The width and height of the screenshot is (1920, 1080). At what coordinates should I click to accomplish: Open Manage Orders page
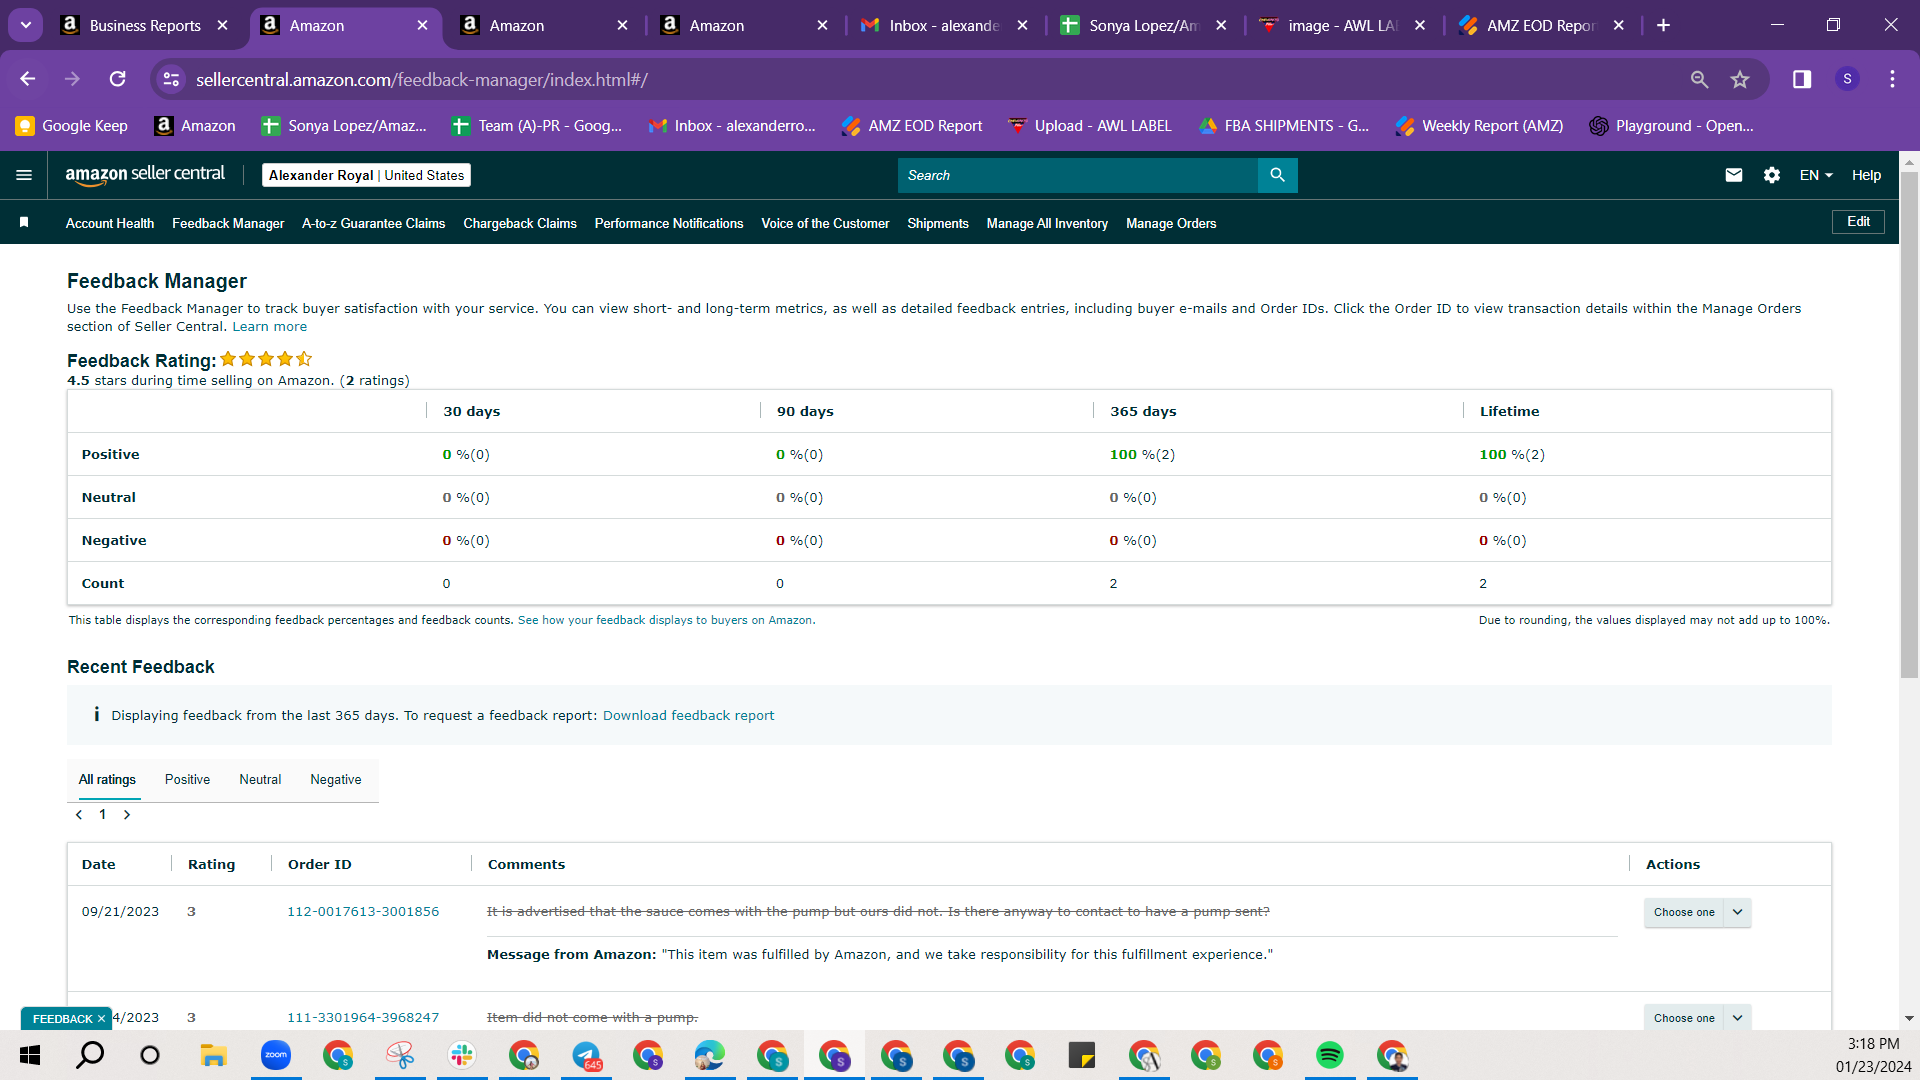1171,223
